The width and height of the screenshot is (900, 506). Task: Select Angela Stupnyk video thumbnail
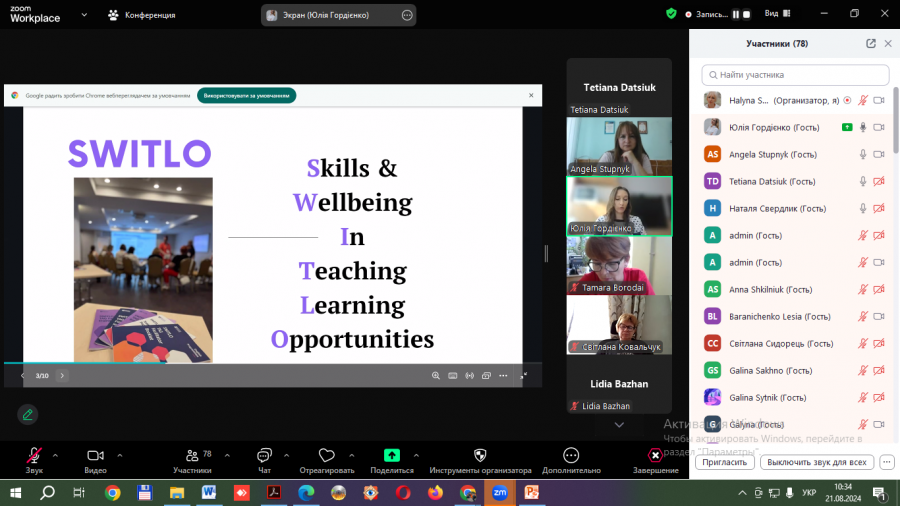pos(619,146)
